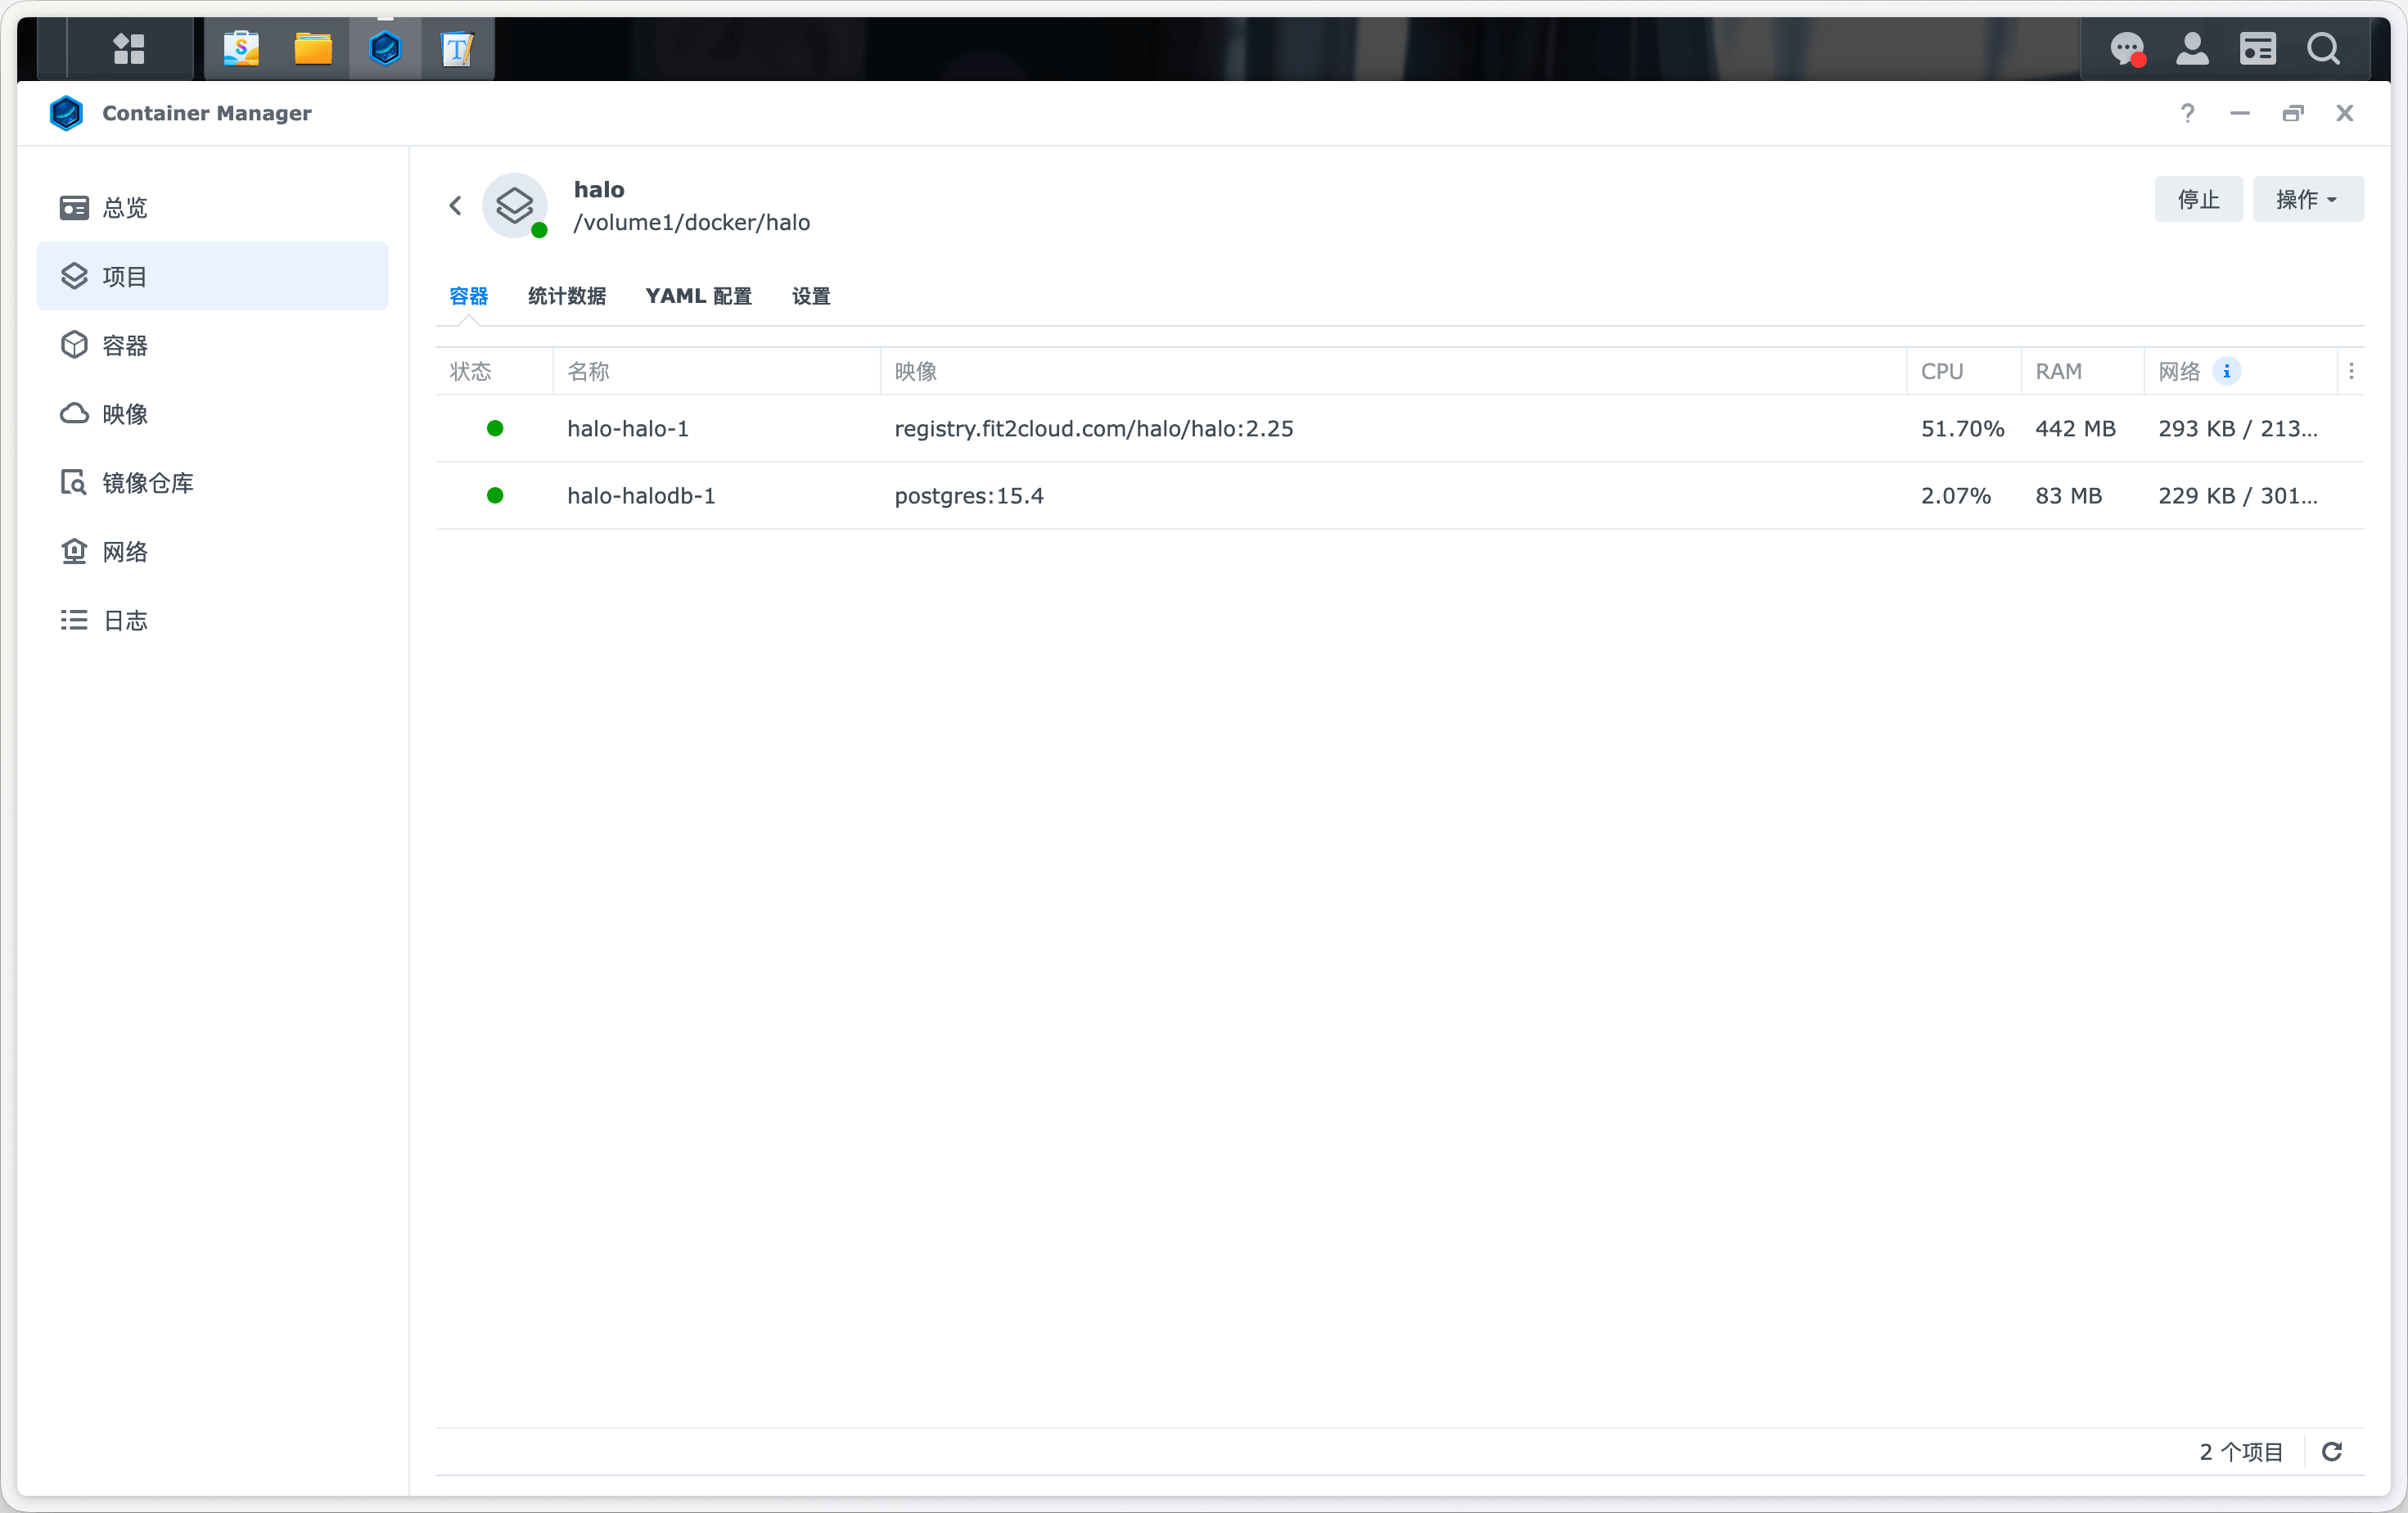Refresh the container list
Screen dimensions: 2408x1513
click(x=2332, y=1451)
